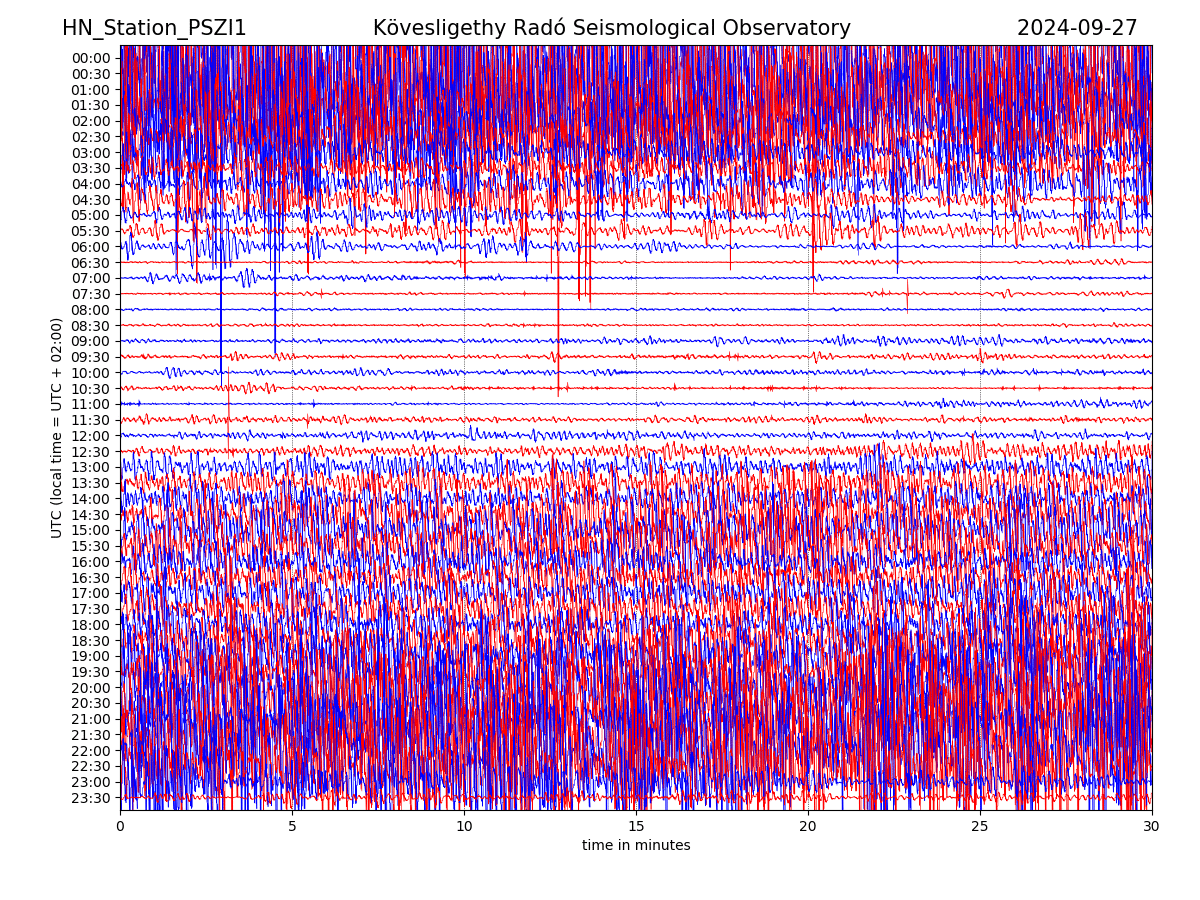
Task: Select the 5 minute x-axis tick label
Action: point(292,827)
